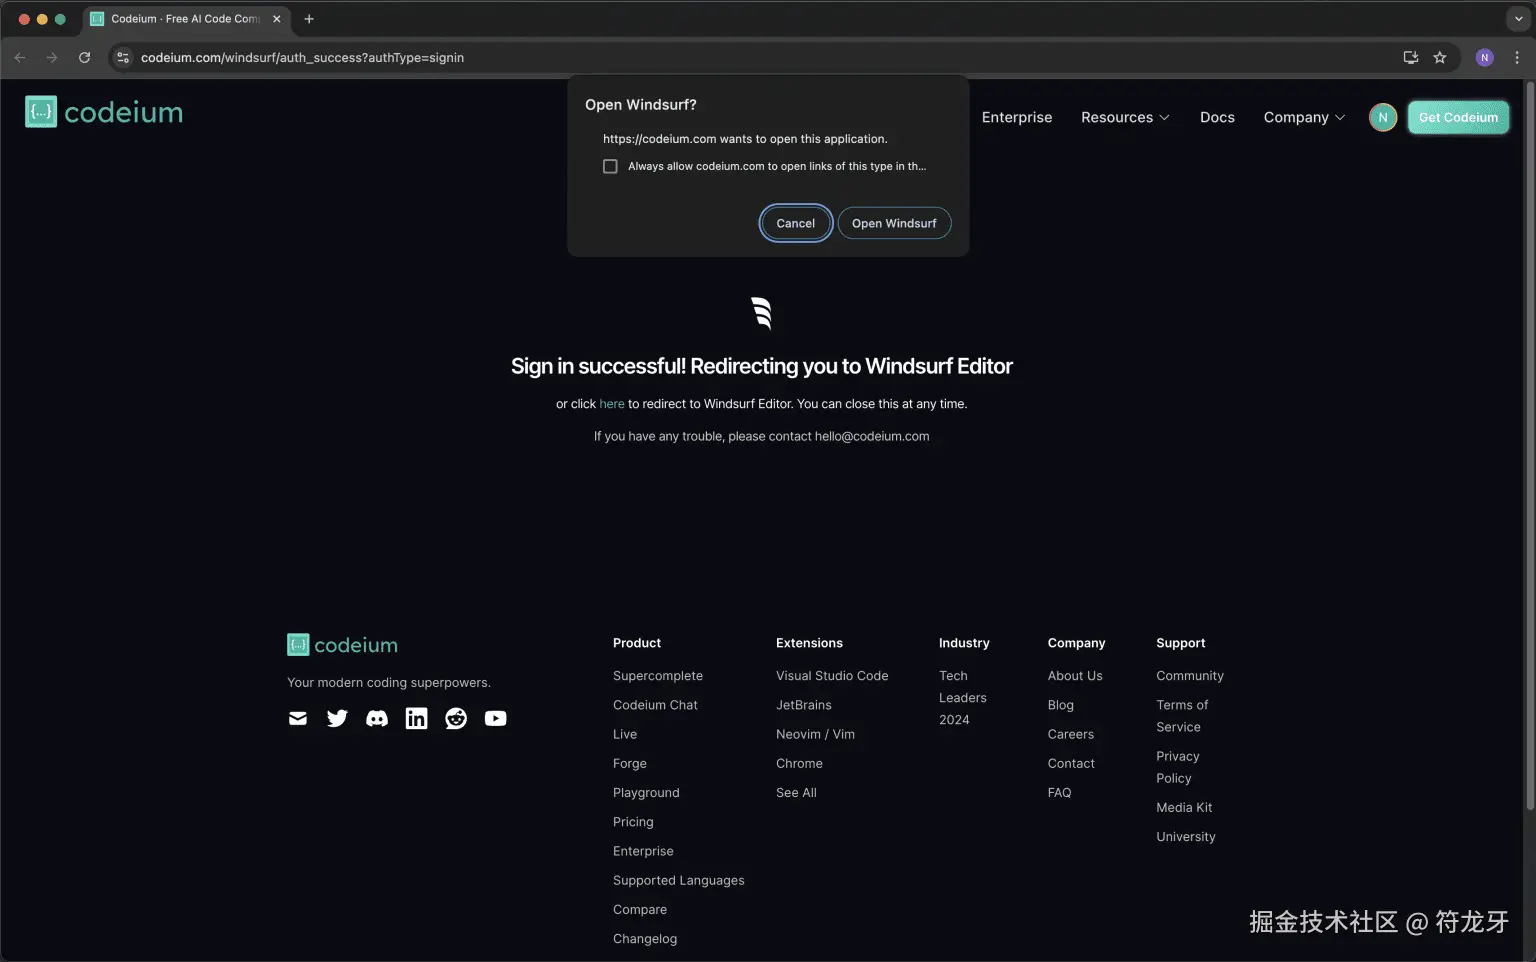The image size is (1536, 962).
Task: Click the Open Windsurf button
Action: (x=894, y=223)
